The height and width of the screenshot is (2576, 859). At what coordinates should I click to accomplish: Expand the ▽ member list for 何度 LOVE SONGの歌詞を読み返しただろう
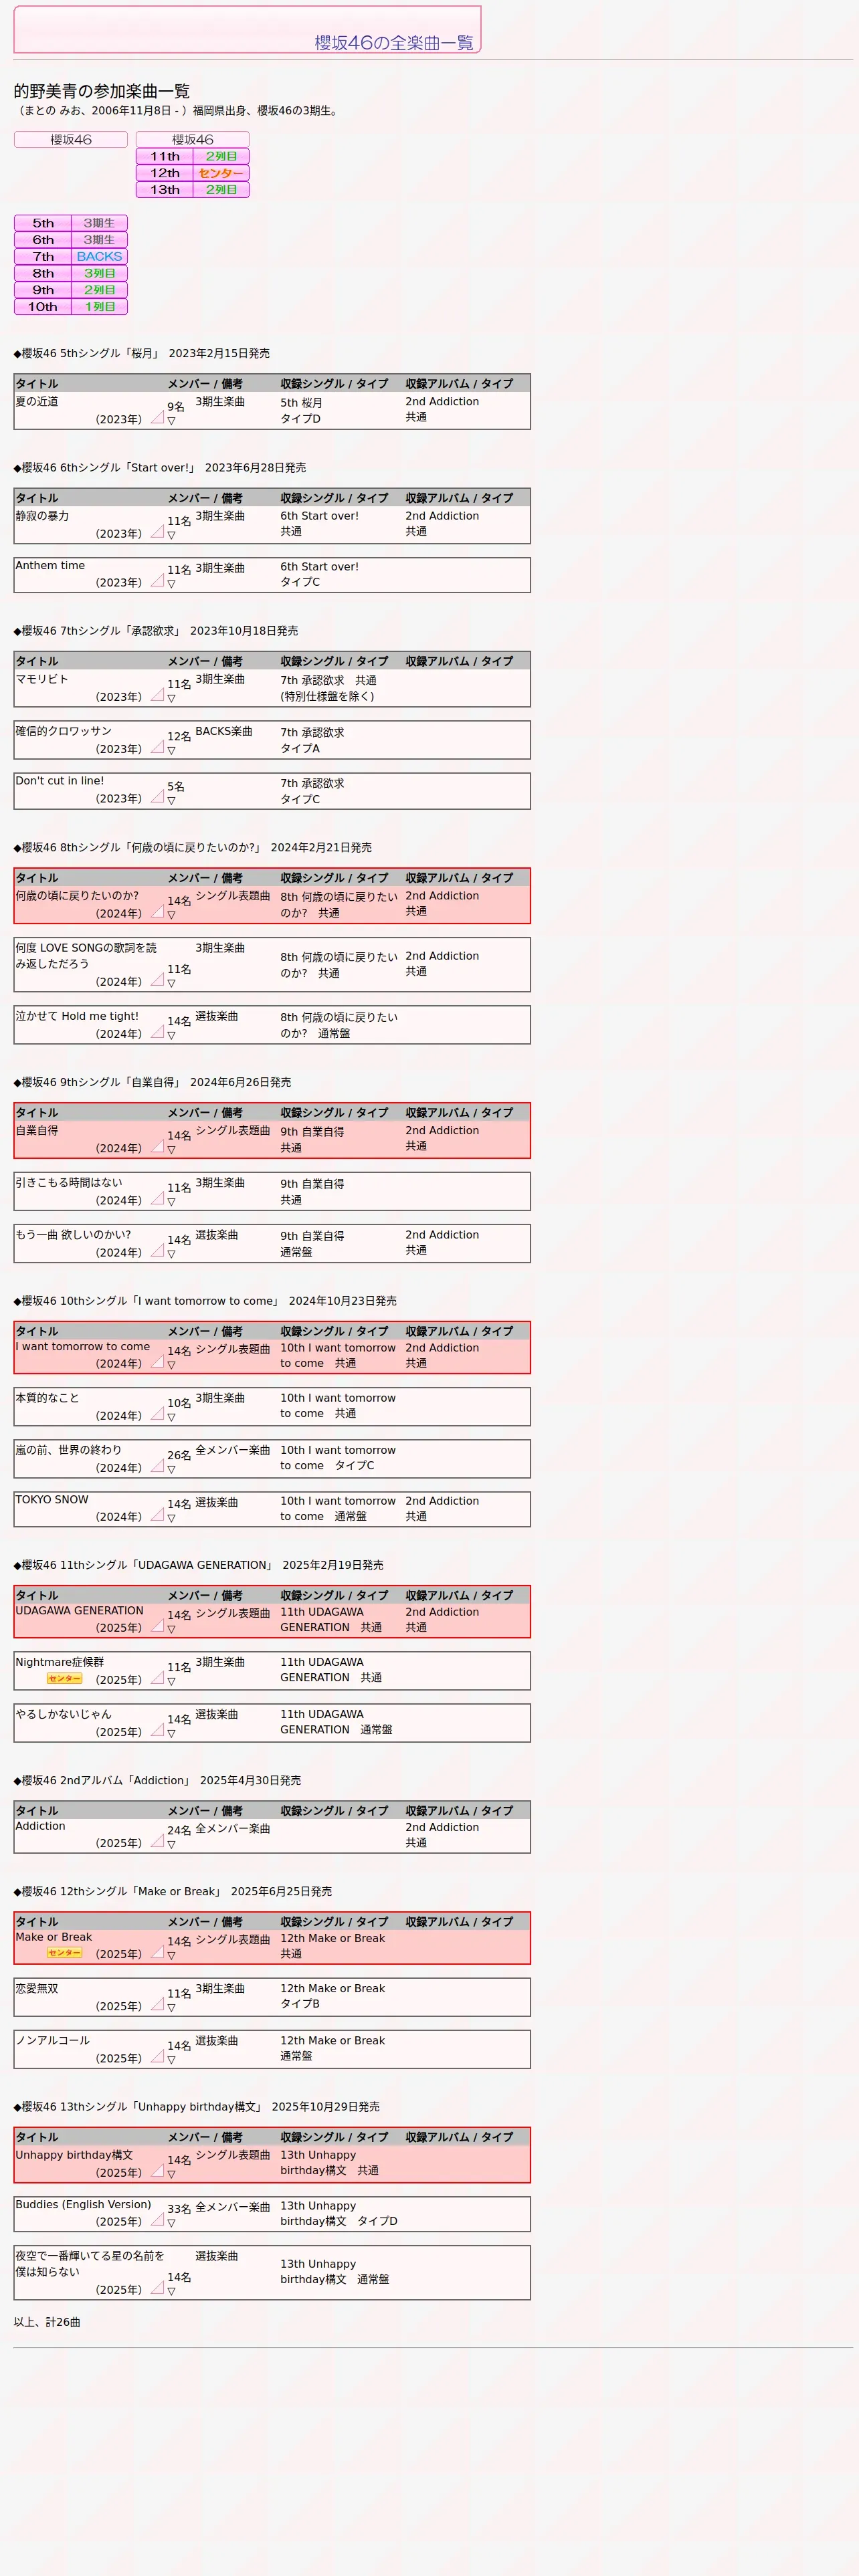coord(171,983)
